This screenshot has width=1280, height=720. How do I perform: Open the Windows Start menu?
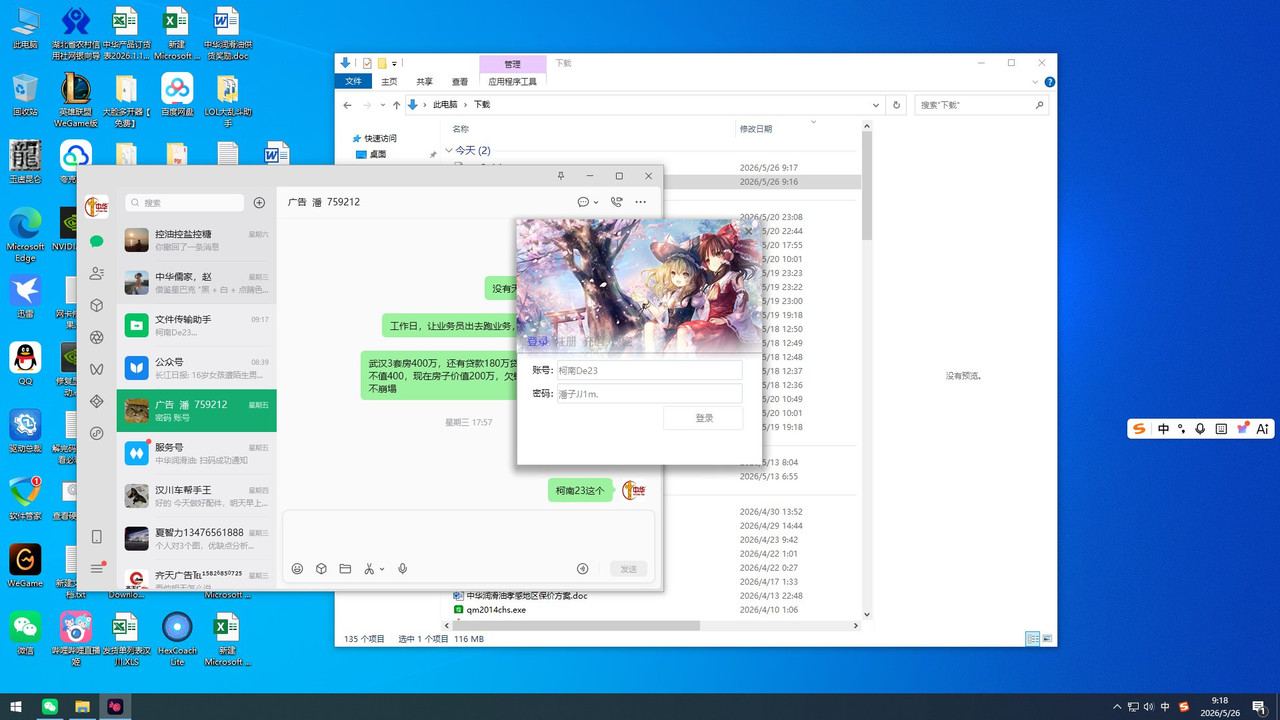[x=16, y=706]
